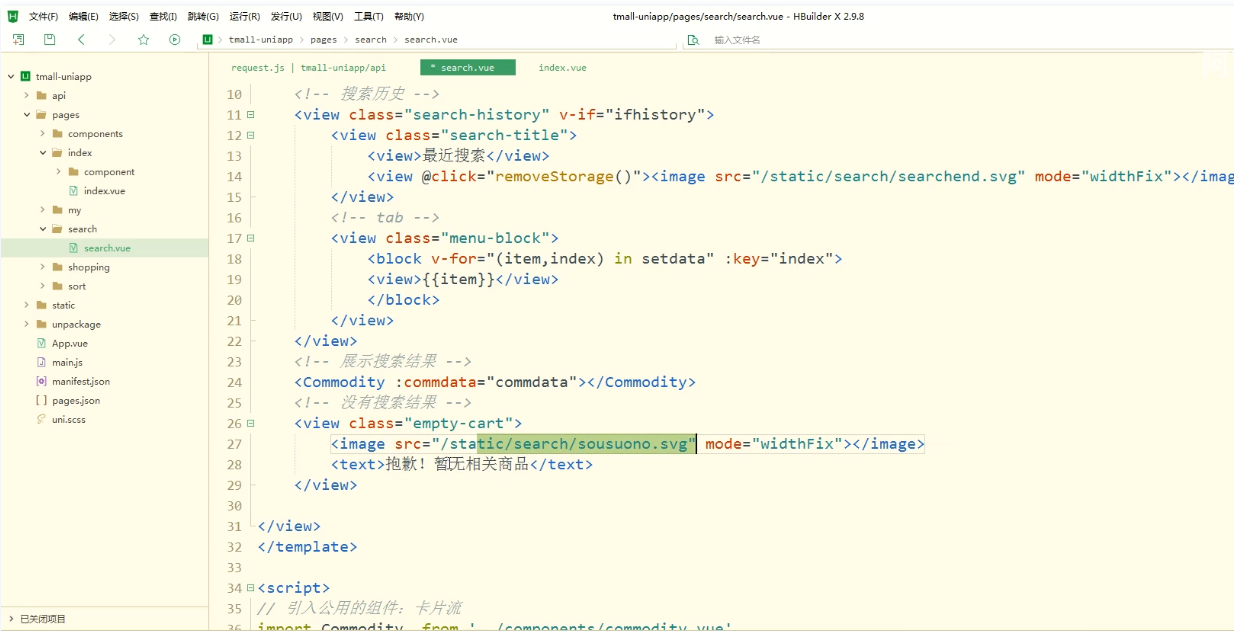1234x631 pixels.
Task: Switch to the index.vue editor tab
Action: tap(563, 68)
